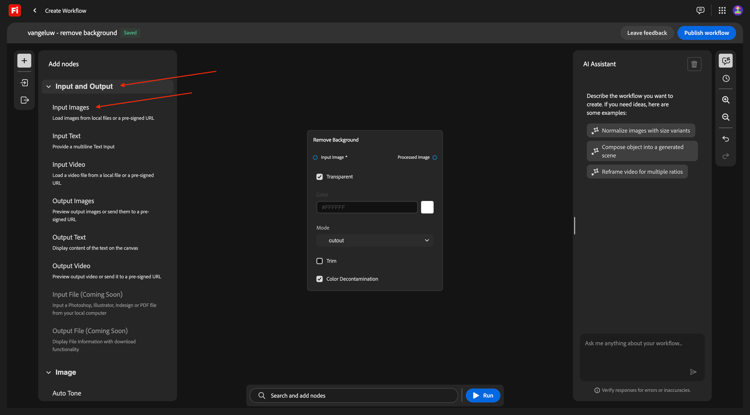Click the Publish workflow button
This screenshot has height=415, width=750.
[706, 33]
